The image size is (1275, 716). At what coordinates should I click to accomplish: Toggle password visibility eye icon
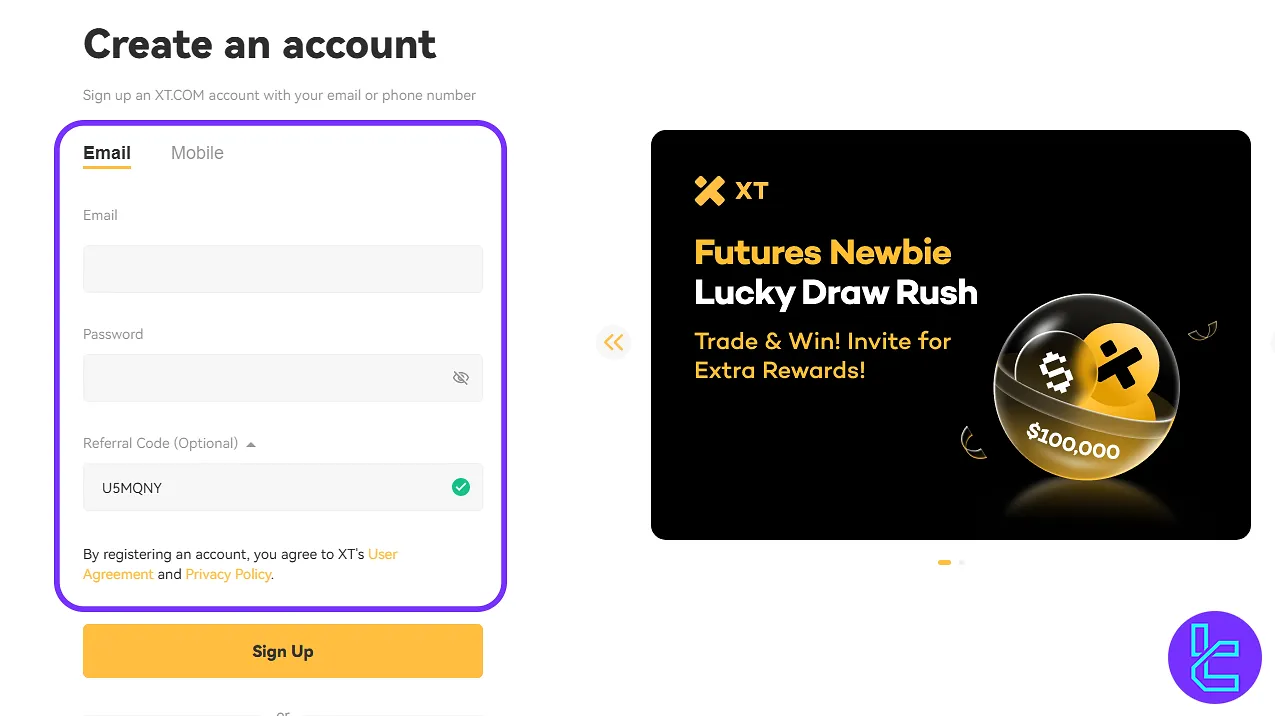point(461,378)
